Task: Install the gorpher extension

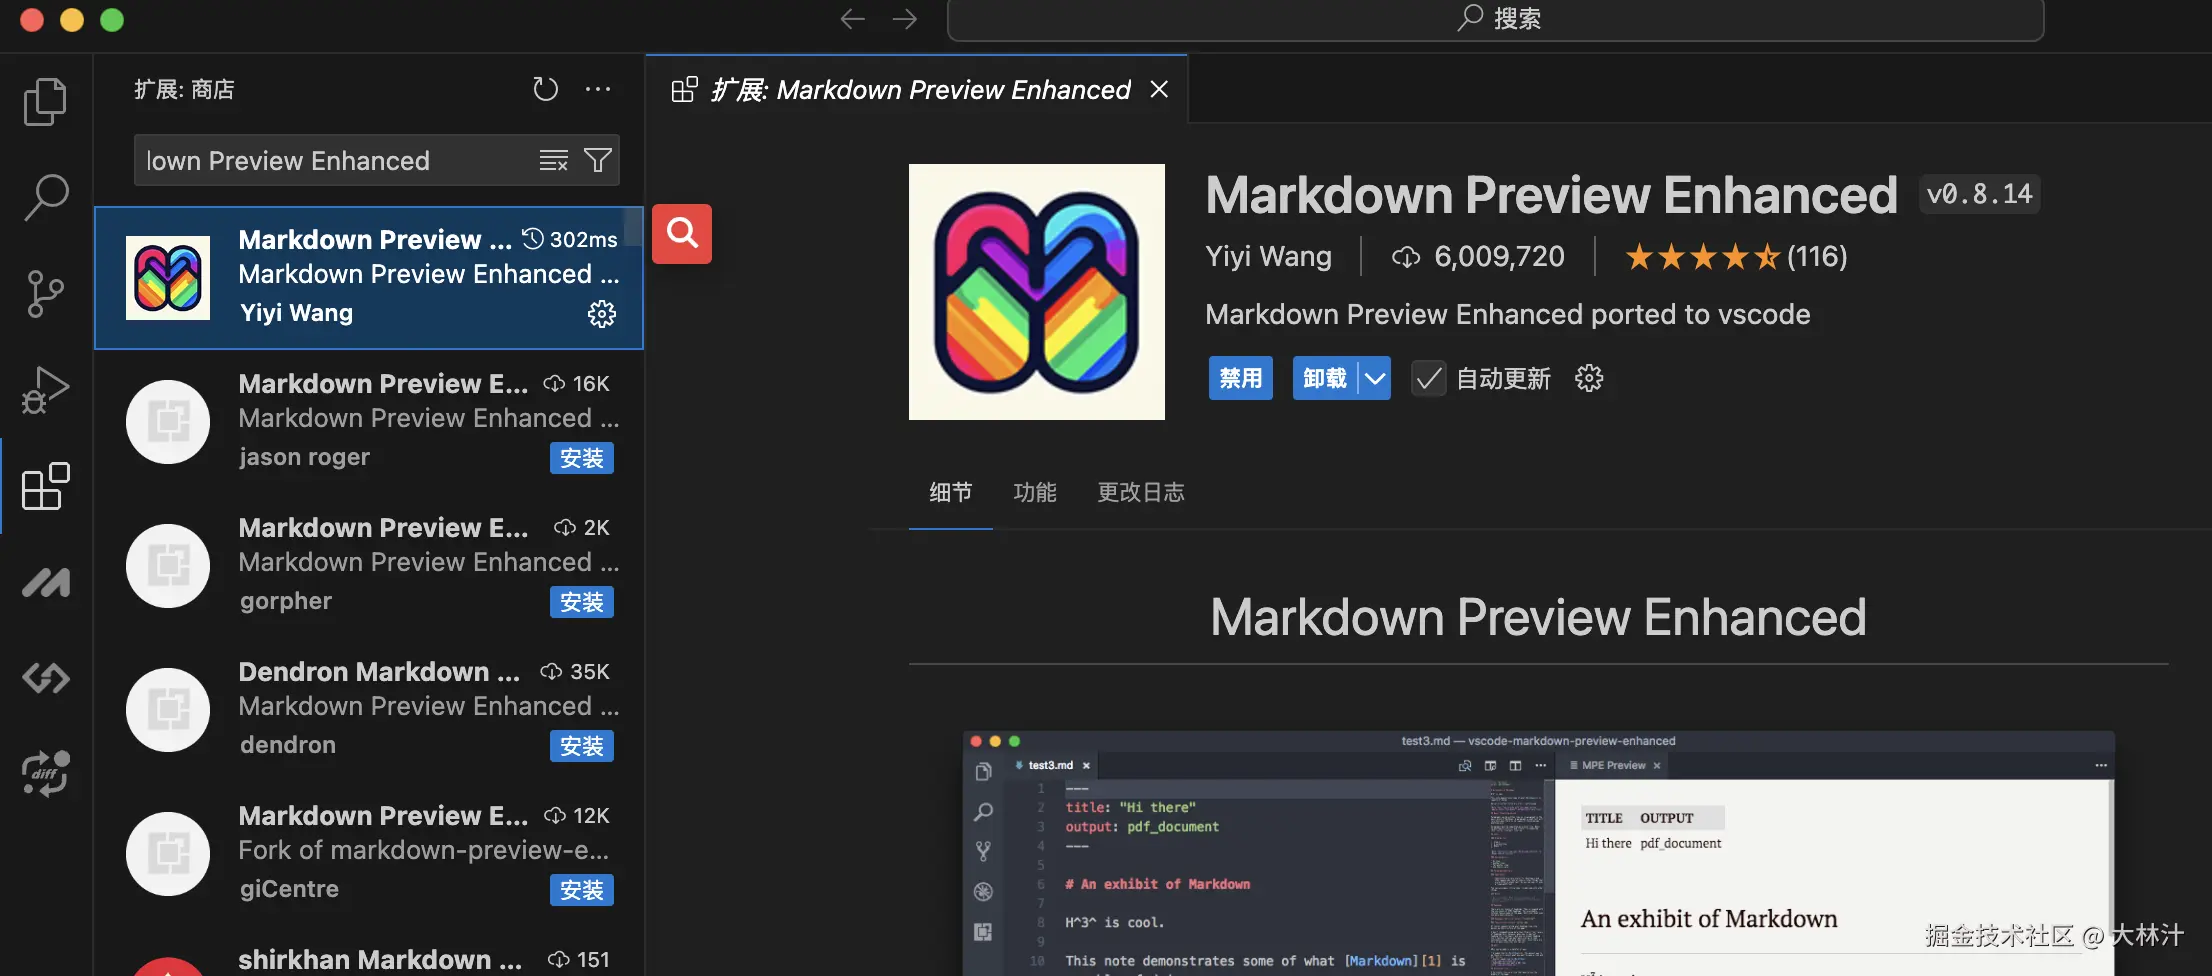Action: [582, 602]
